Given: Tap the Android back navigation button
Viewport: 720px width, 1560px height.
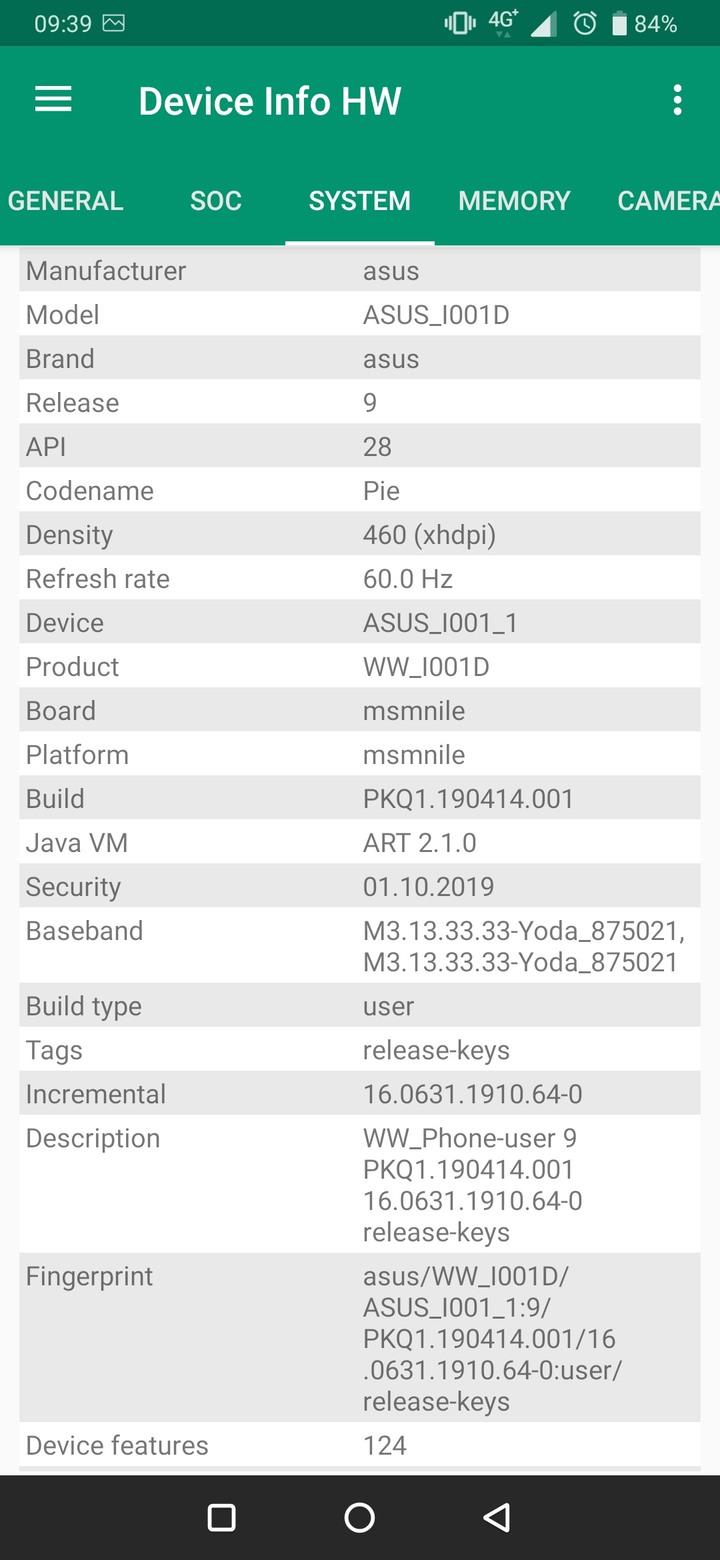Looking at the screenshot, I should pos(497,1517).
